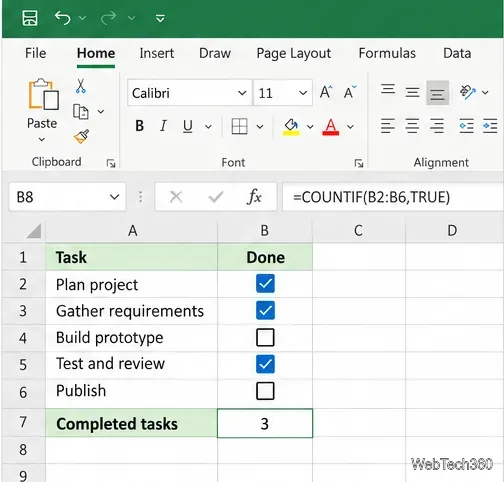Click the formula bar with COUNTIF formula
The width and height of the screenshot is (504, 482).
coord(393,197)
